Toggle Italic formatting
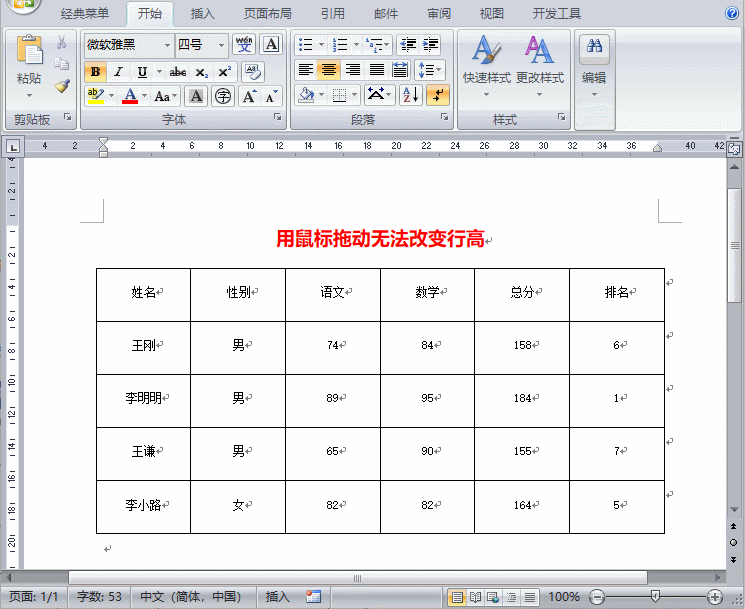 [x=118, y=72]
